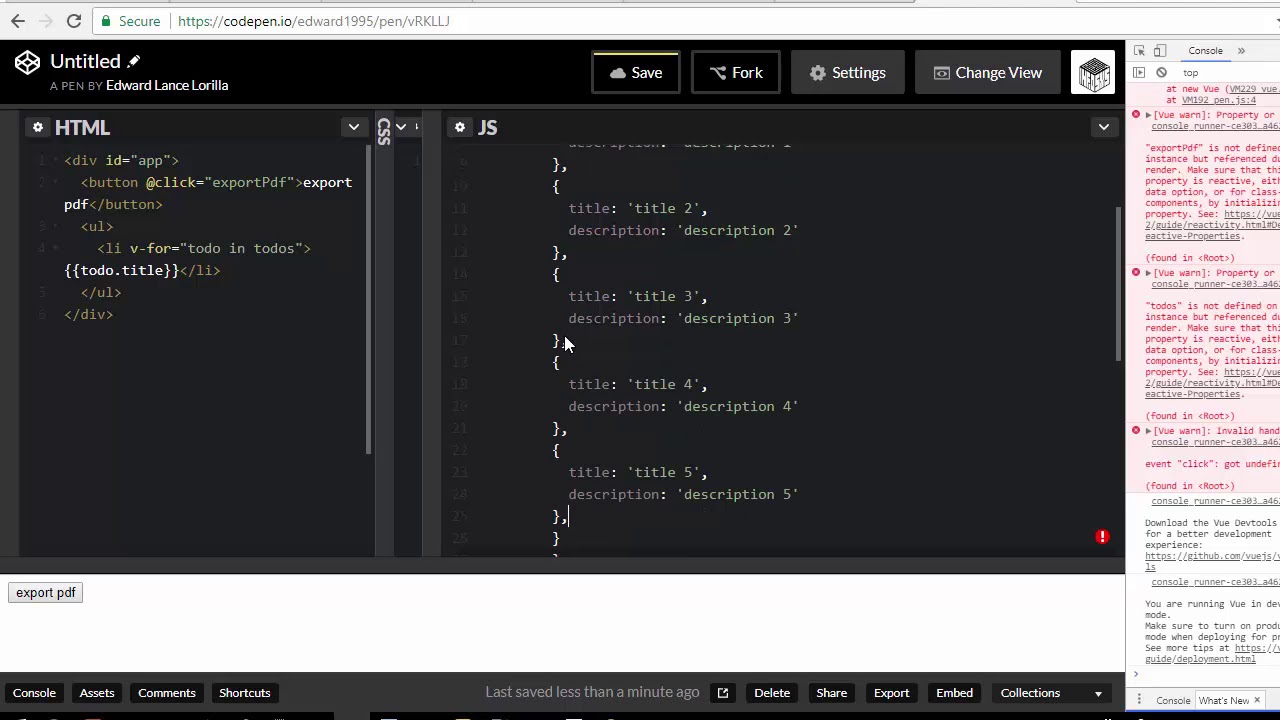This screenshot has height=720, width=1280.
Task: Select the drawer Console tab
Action: coord(1173,701)
